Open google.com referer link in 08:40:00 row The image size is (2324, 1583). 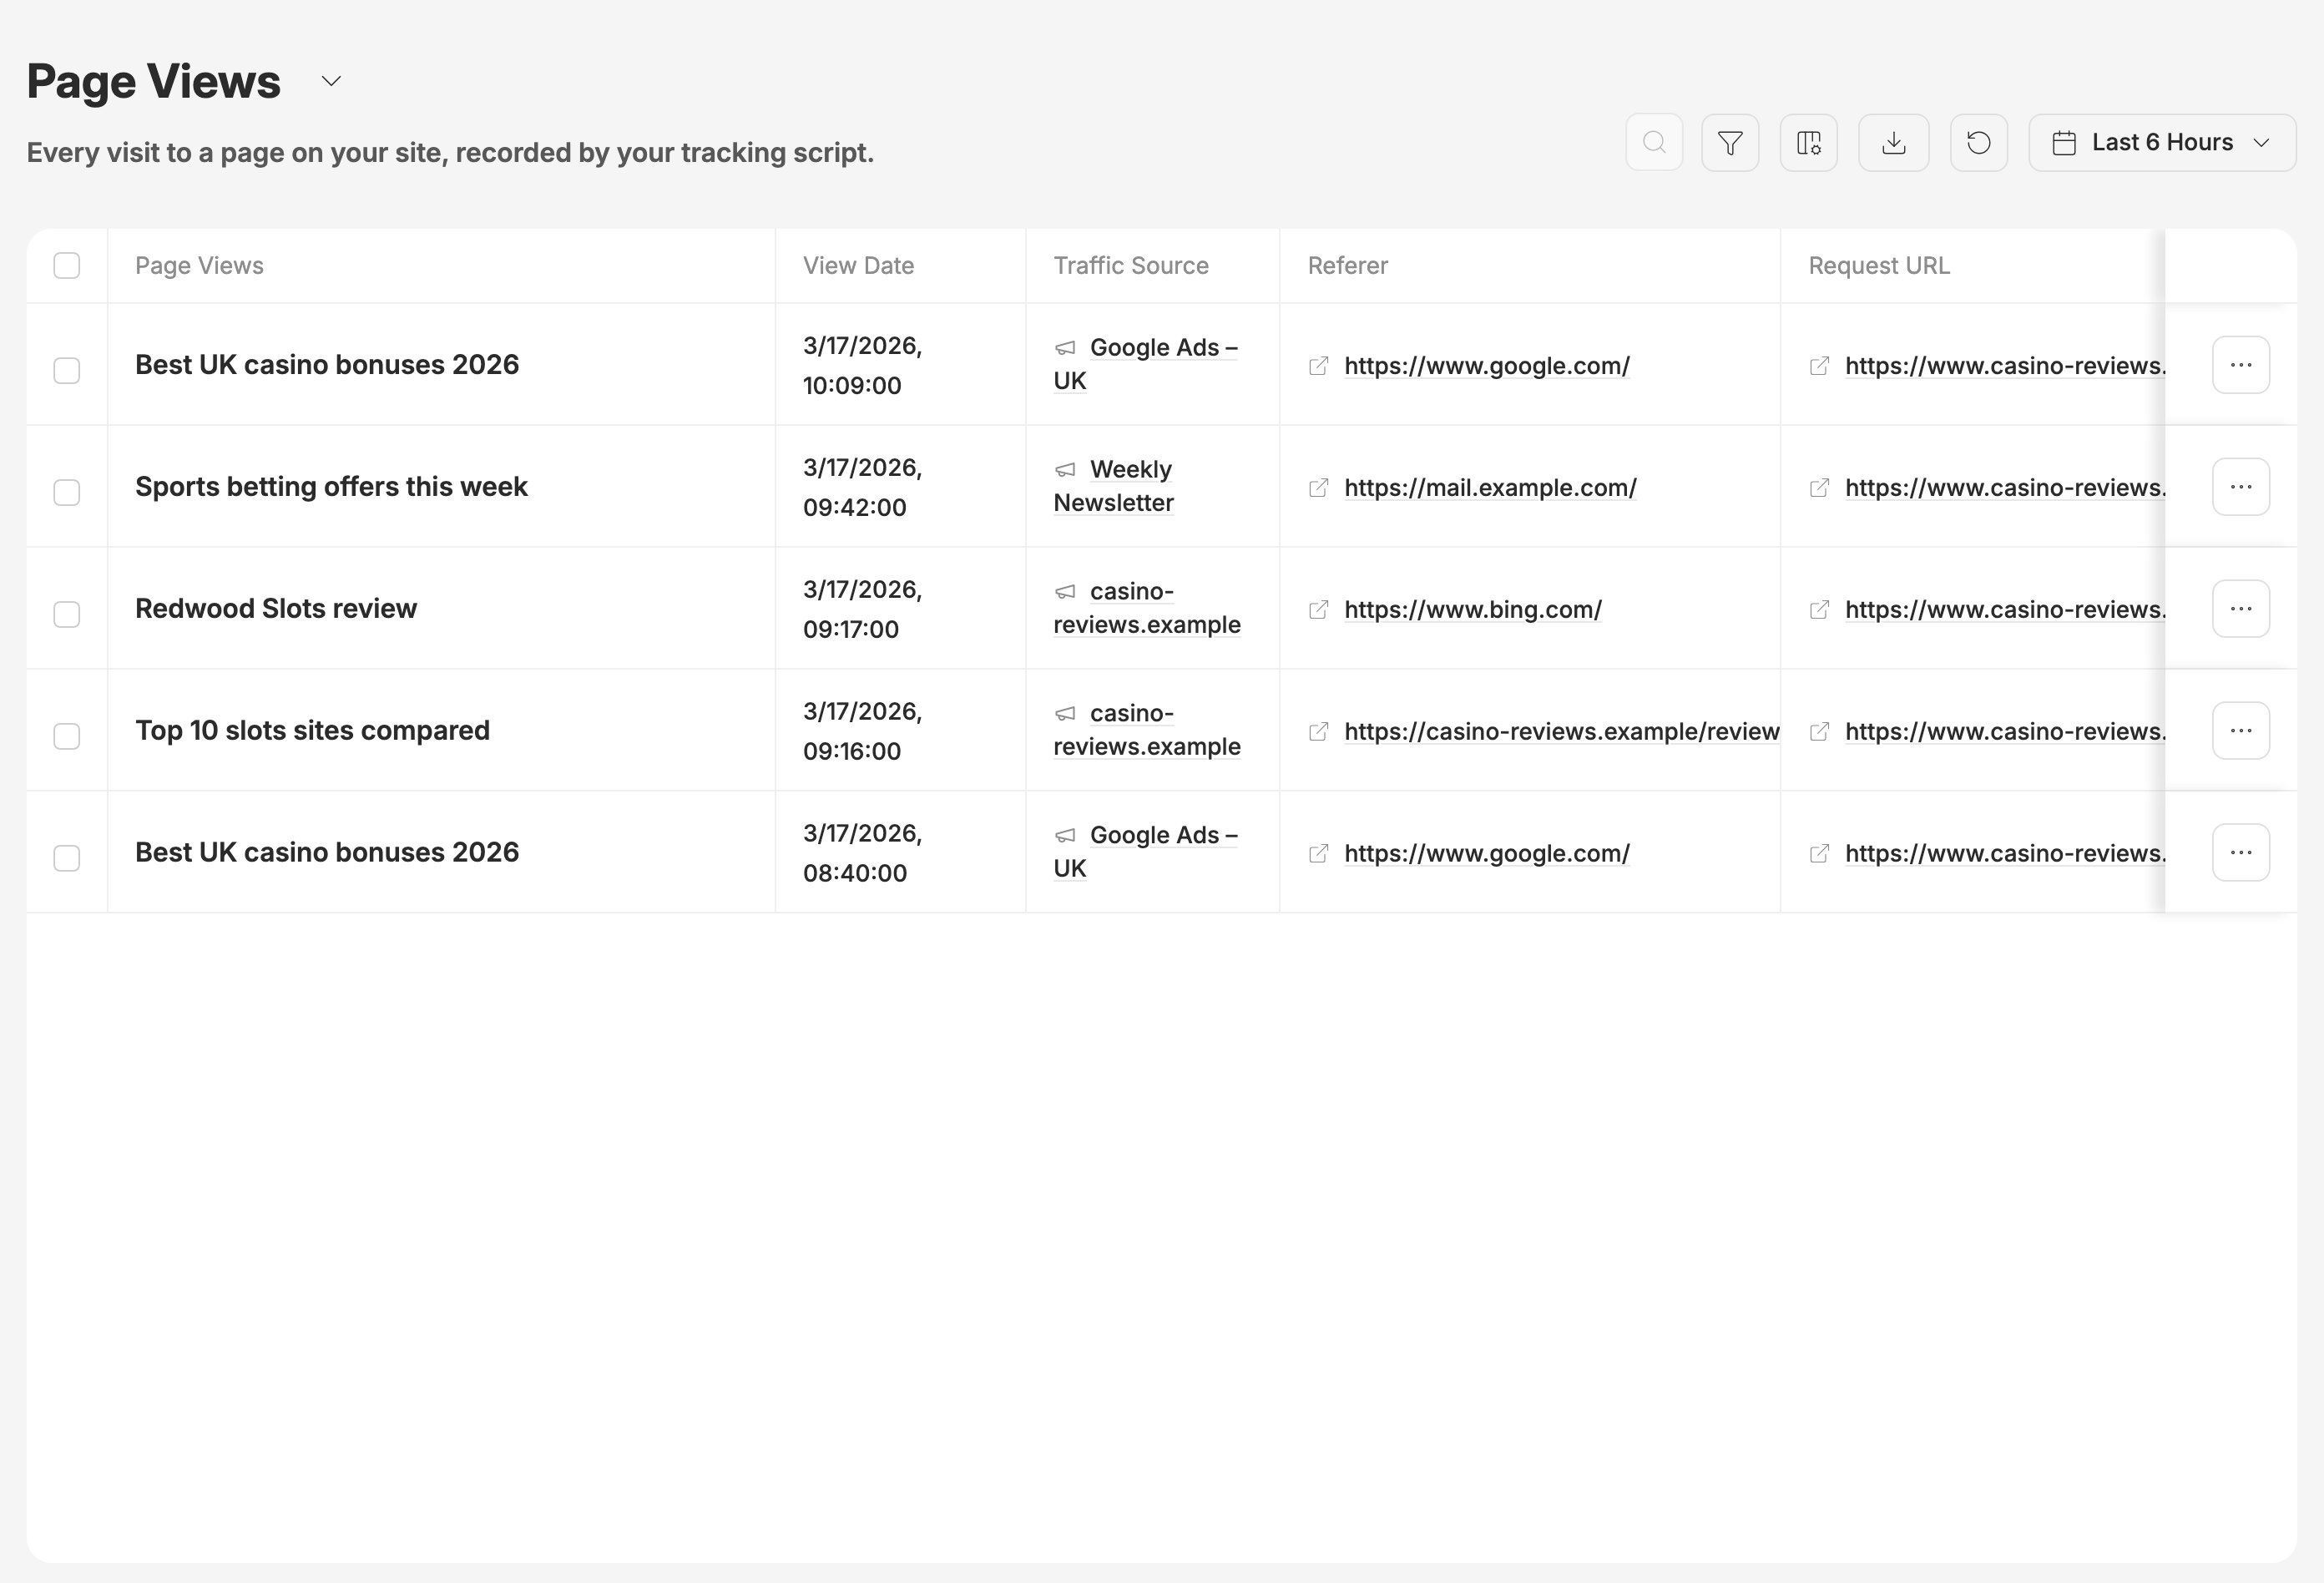tap(1487, 854)
